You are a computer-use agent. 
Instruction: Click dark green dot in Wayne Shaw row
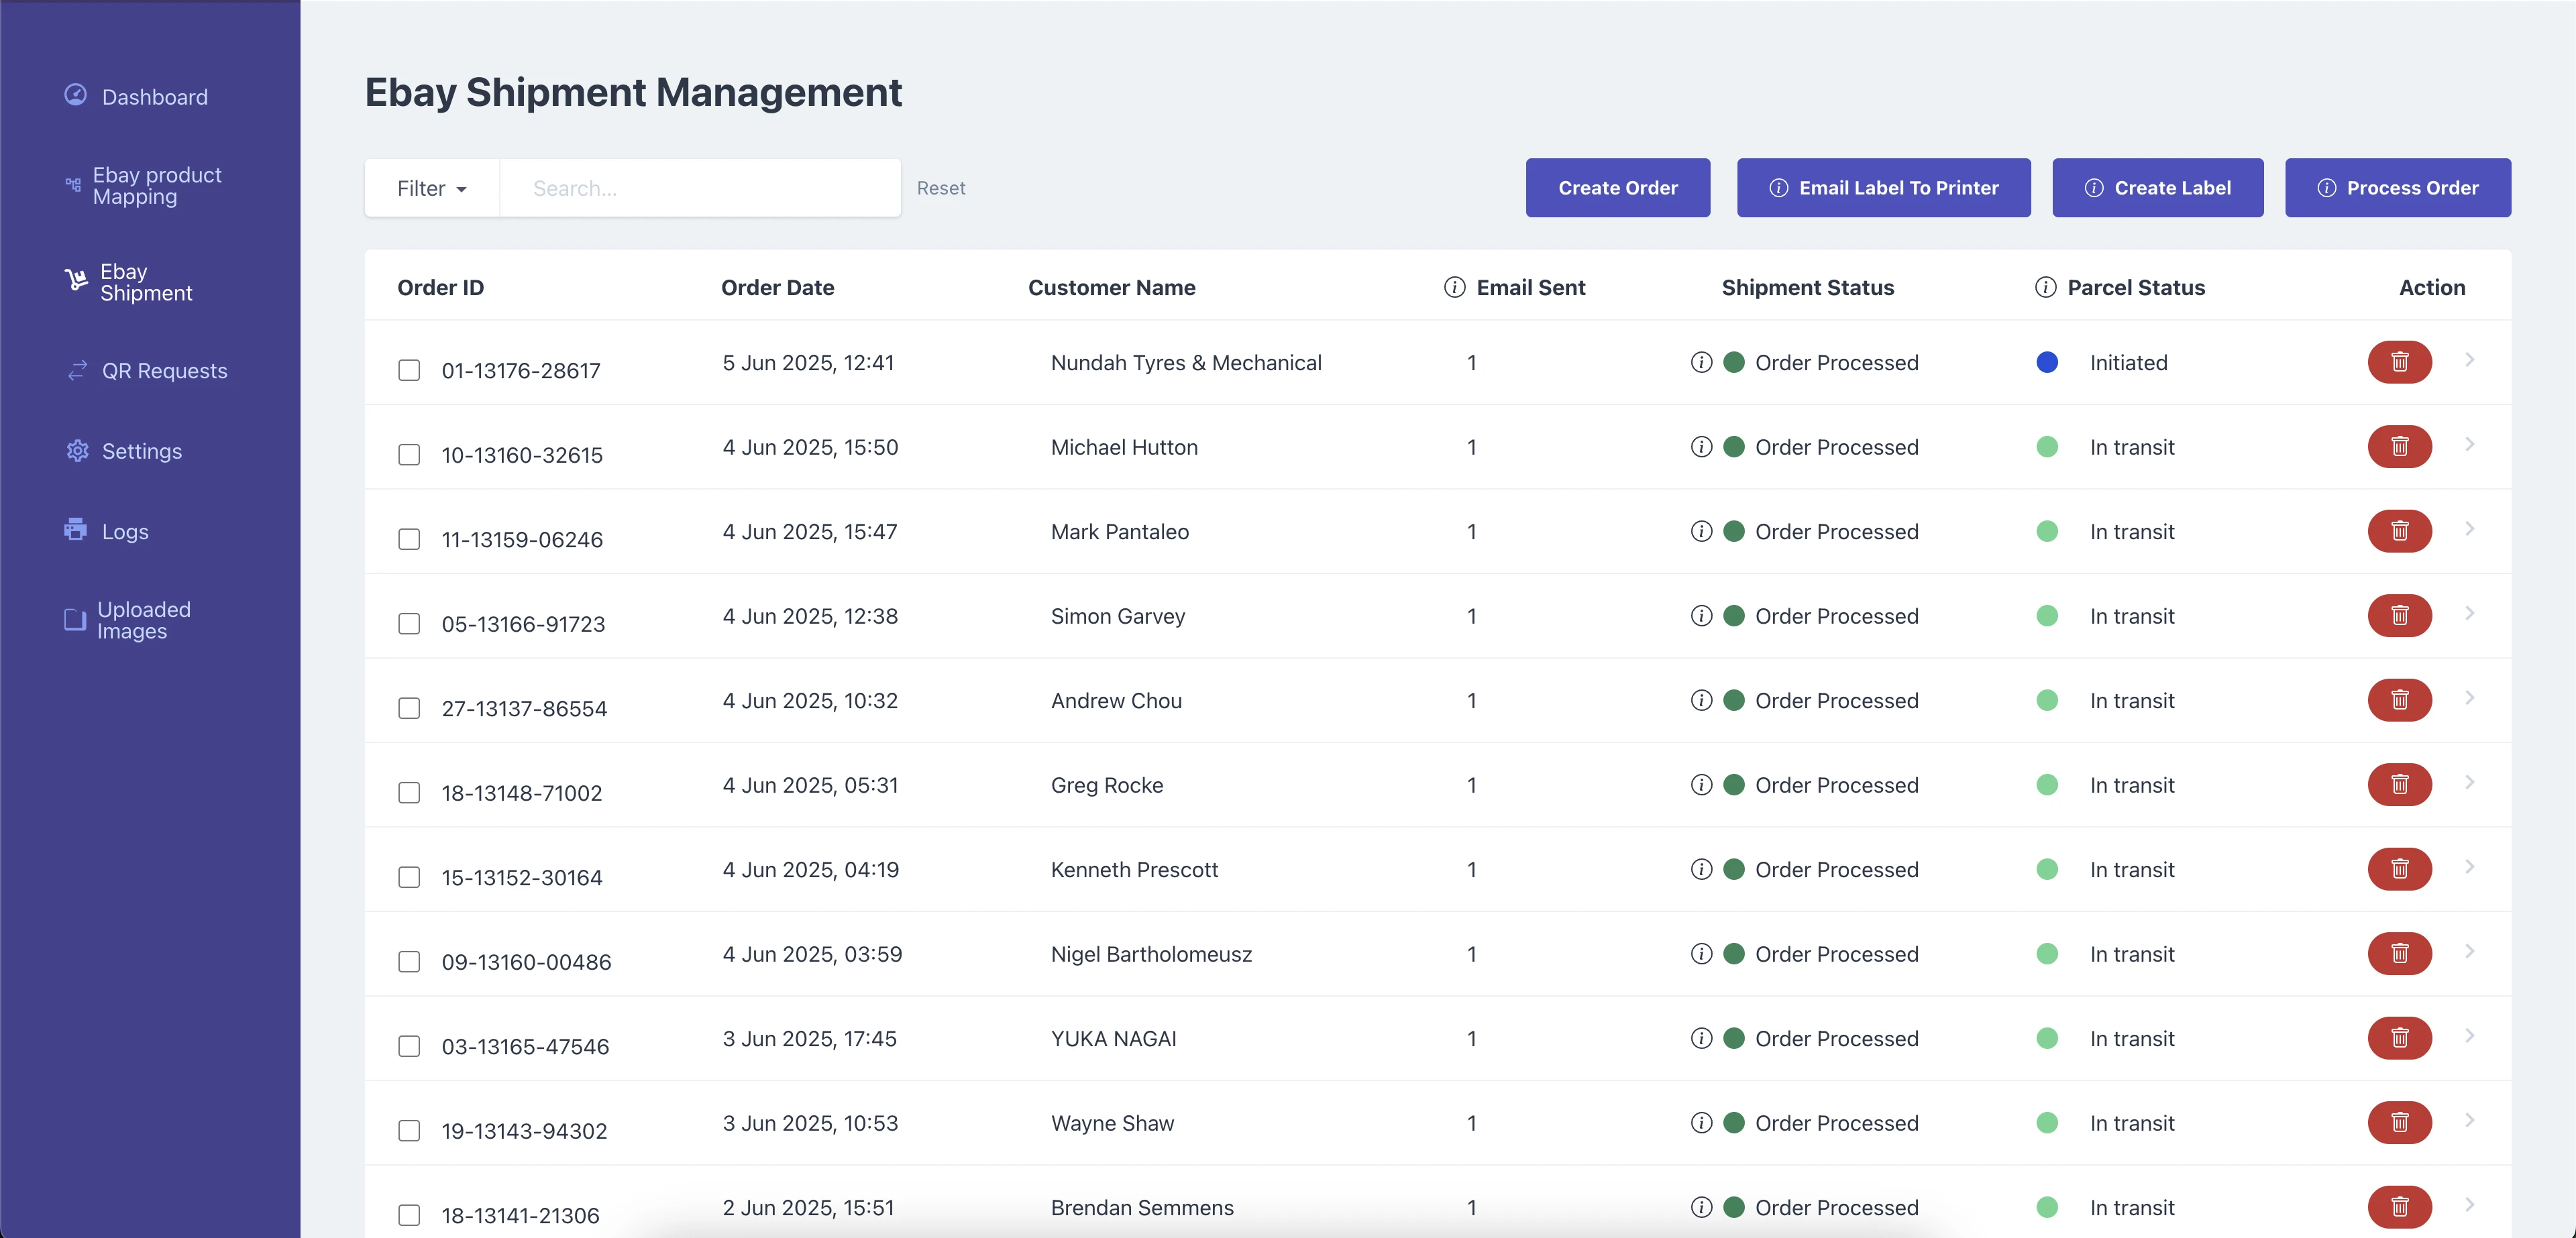click(x=1734, y=1122)
